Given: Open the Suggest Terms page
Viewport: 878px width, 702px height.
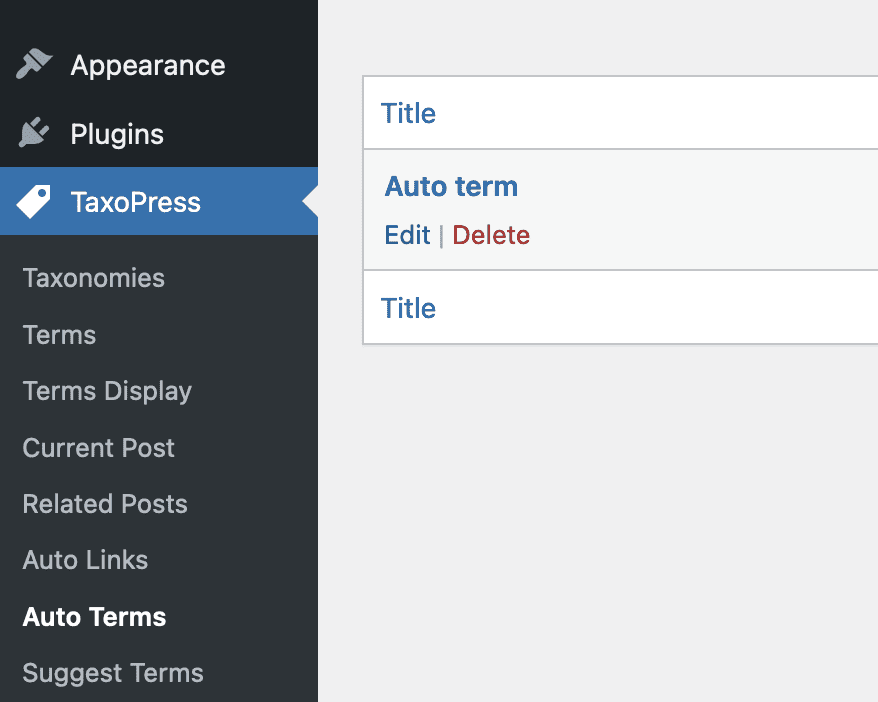Looking at the screenshot, I should [112, 673].
